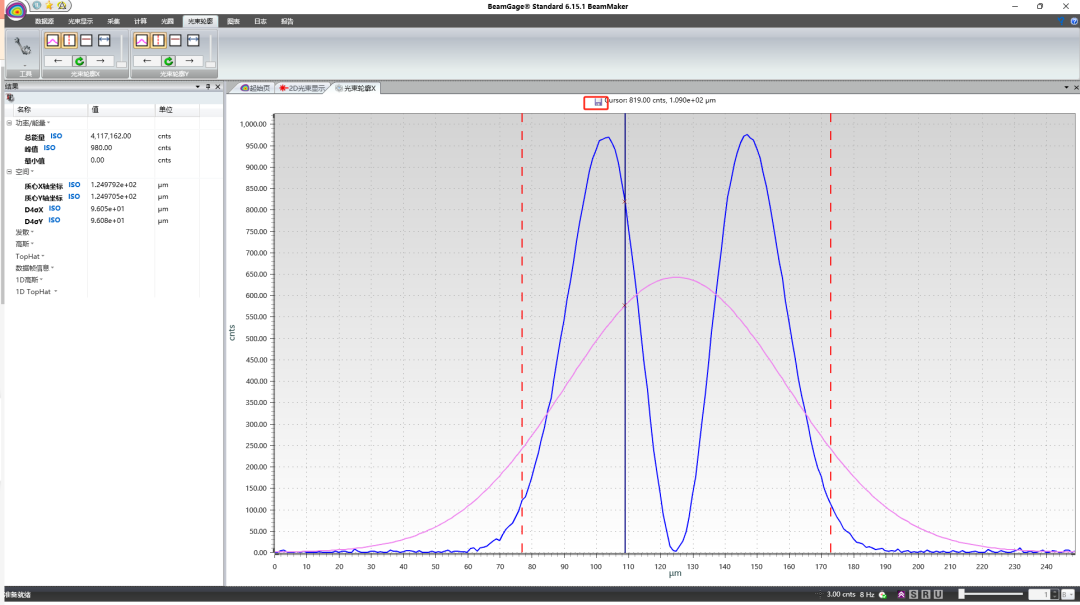Click the ISO link next to 总能量

coord(56,136)
